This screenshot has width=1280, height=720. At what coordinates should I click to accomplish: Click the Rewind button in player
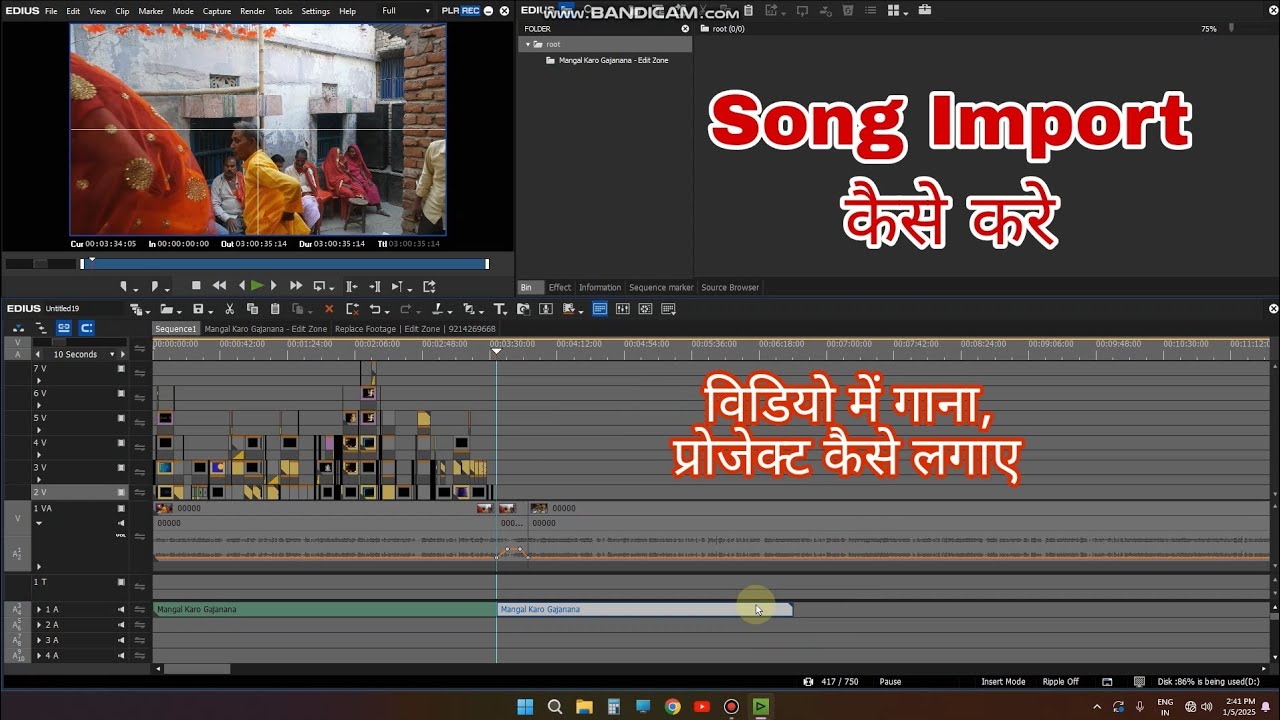tap(219, 286)
